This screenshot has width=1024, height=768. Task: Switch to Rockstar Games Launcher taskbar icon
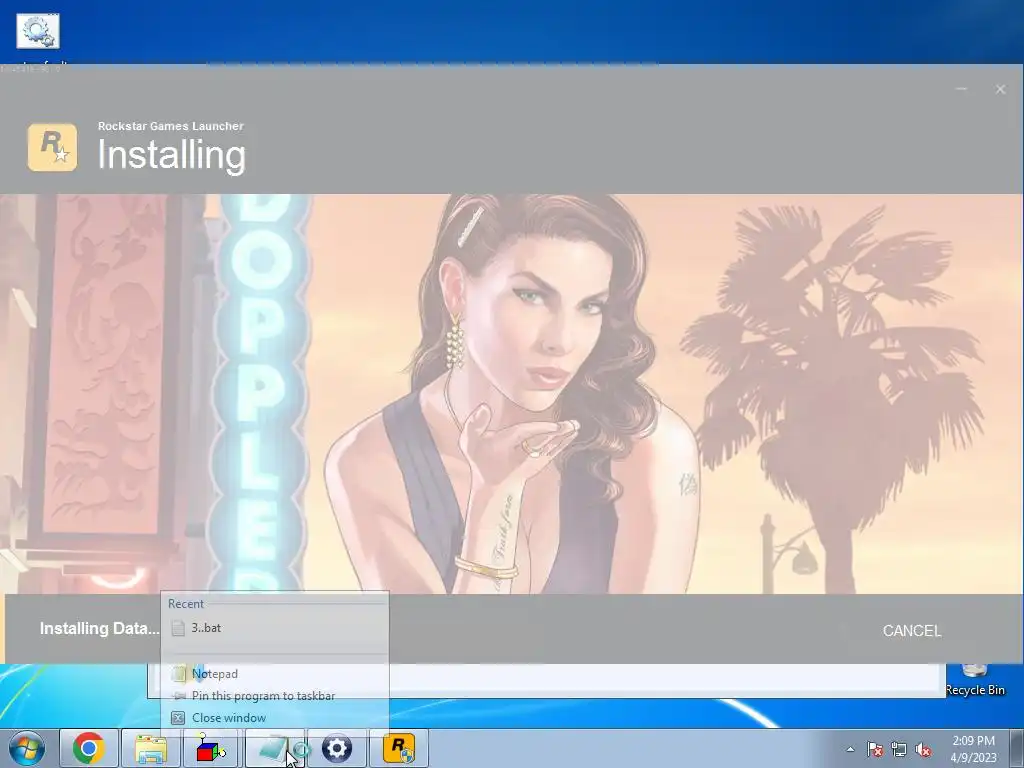399,748
